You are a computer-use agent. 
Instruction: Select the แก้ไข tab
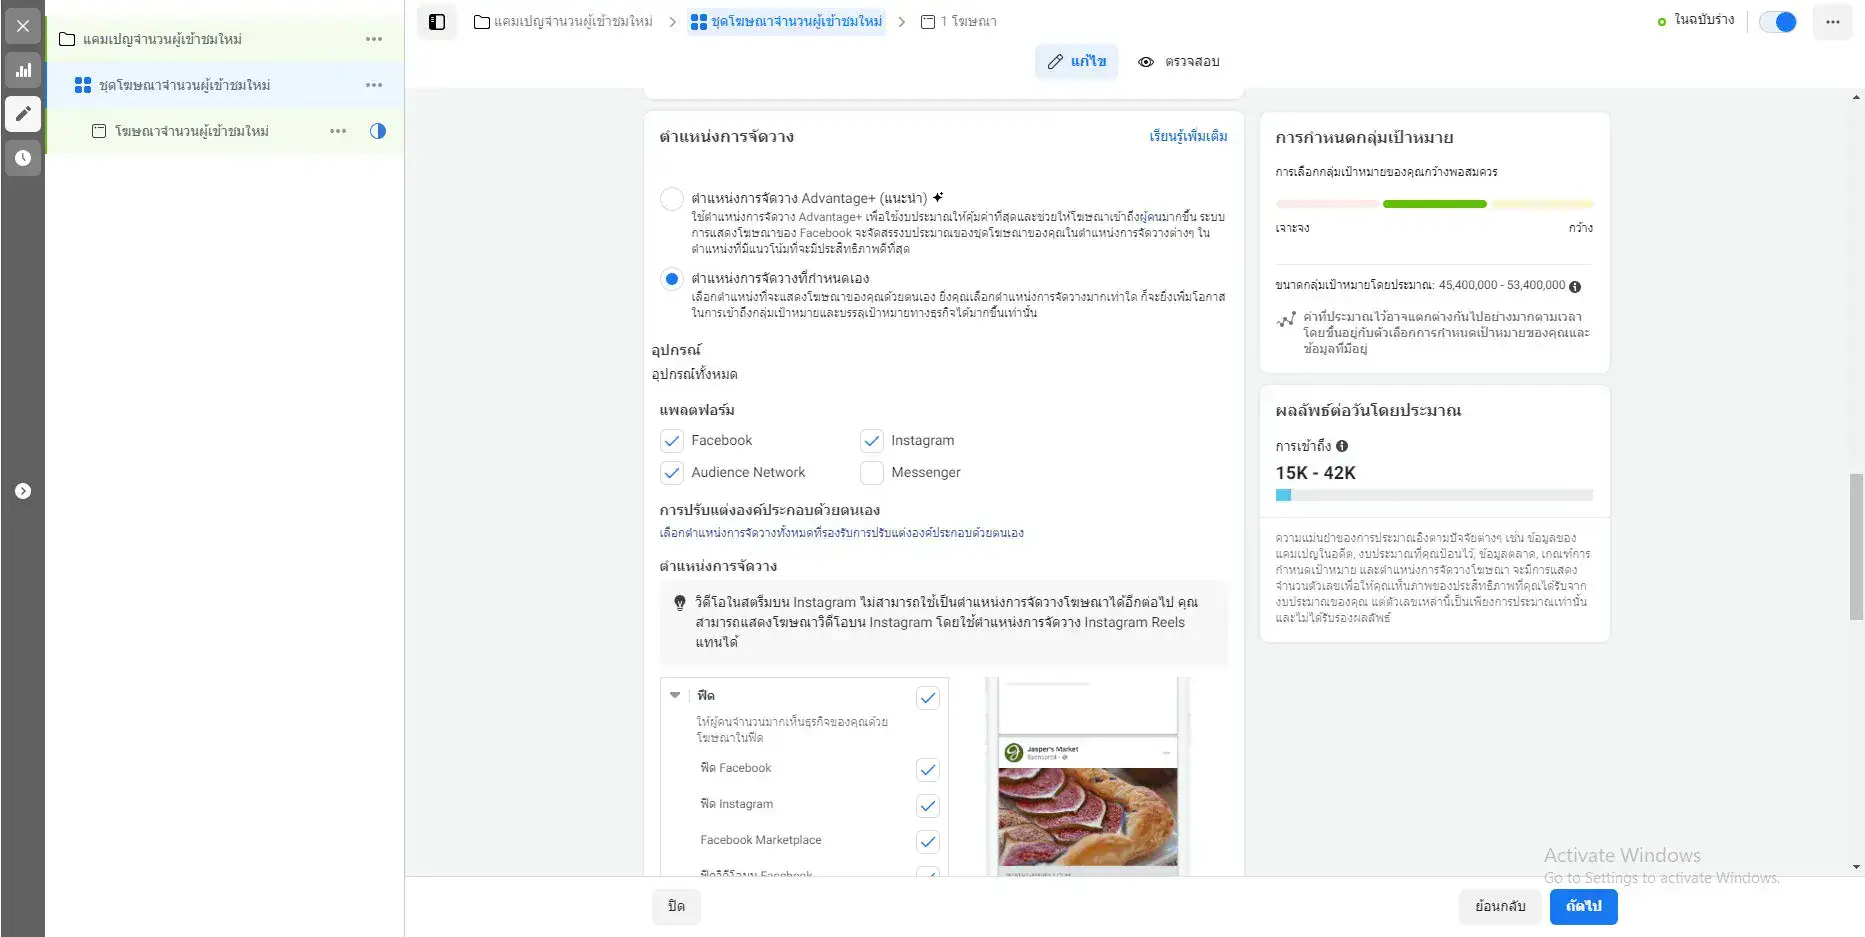[1077, 62]
